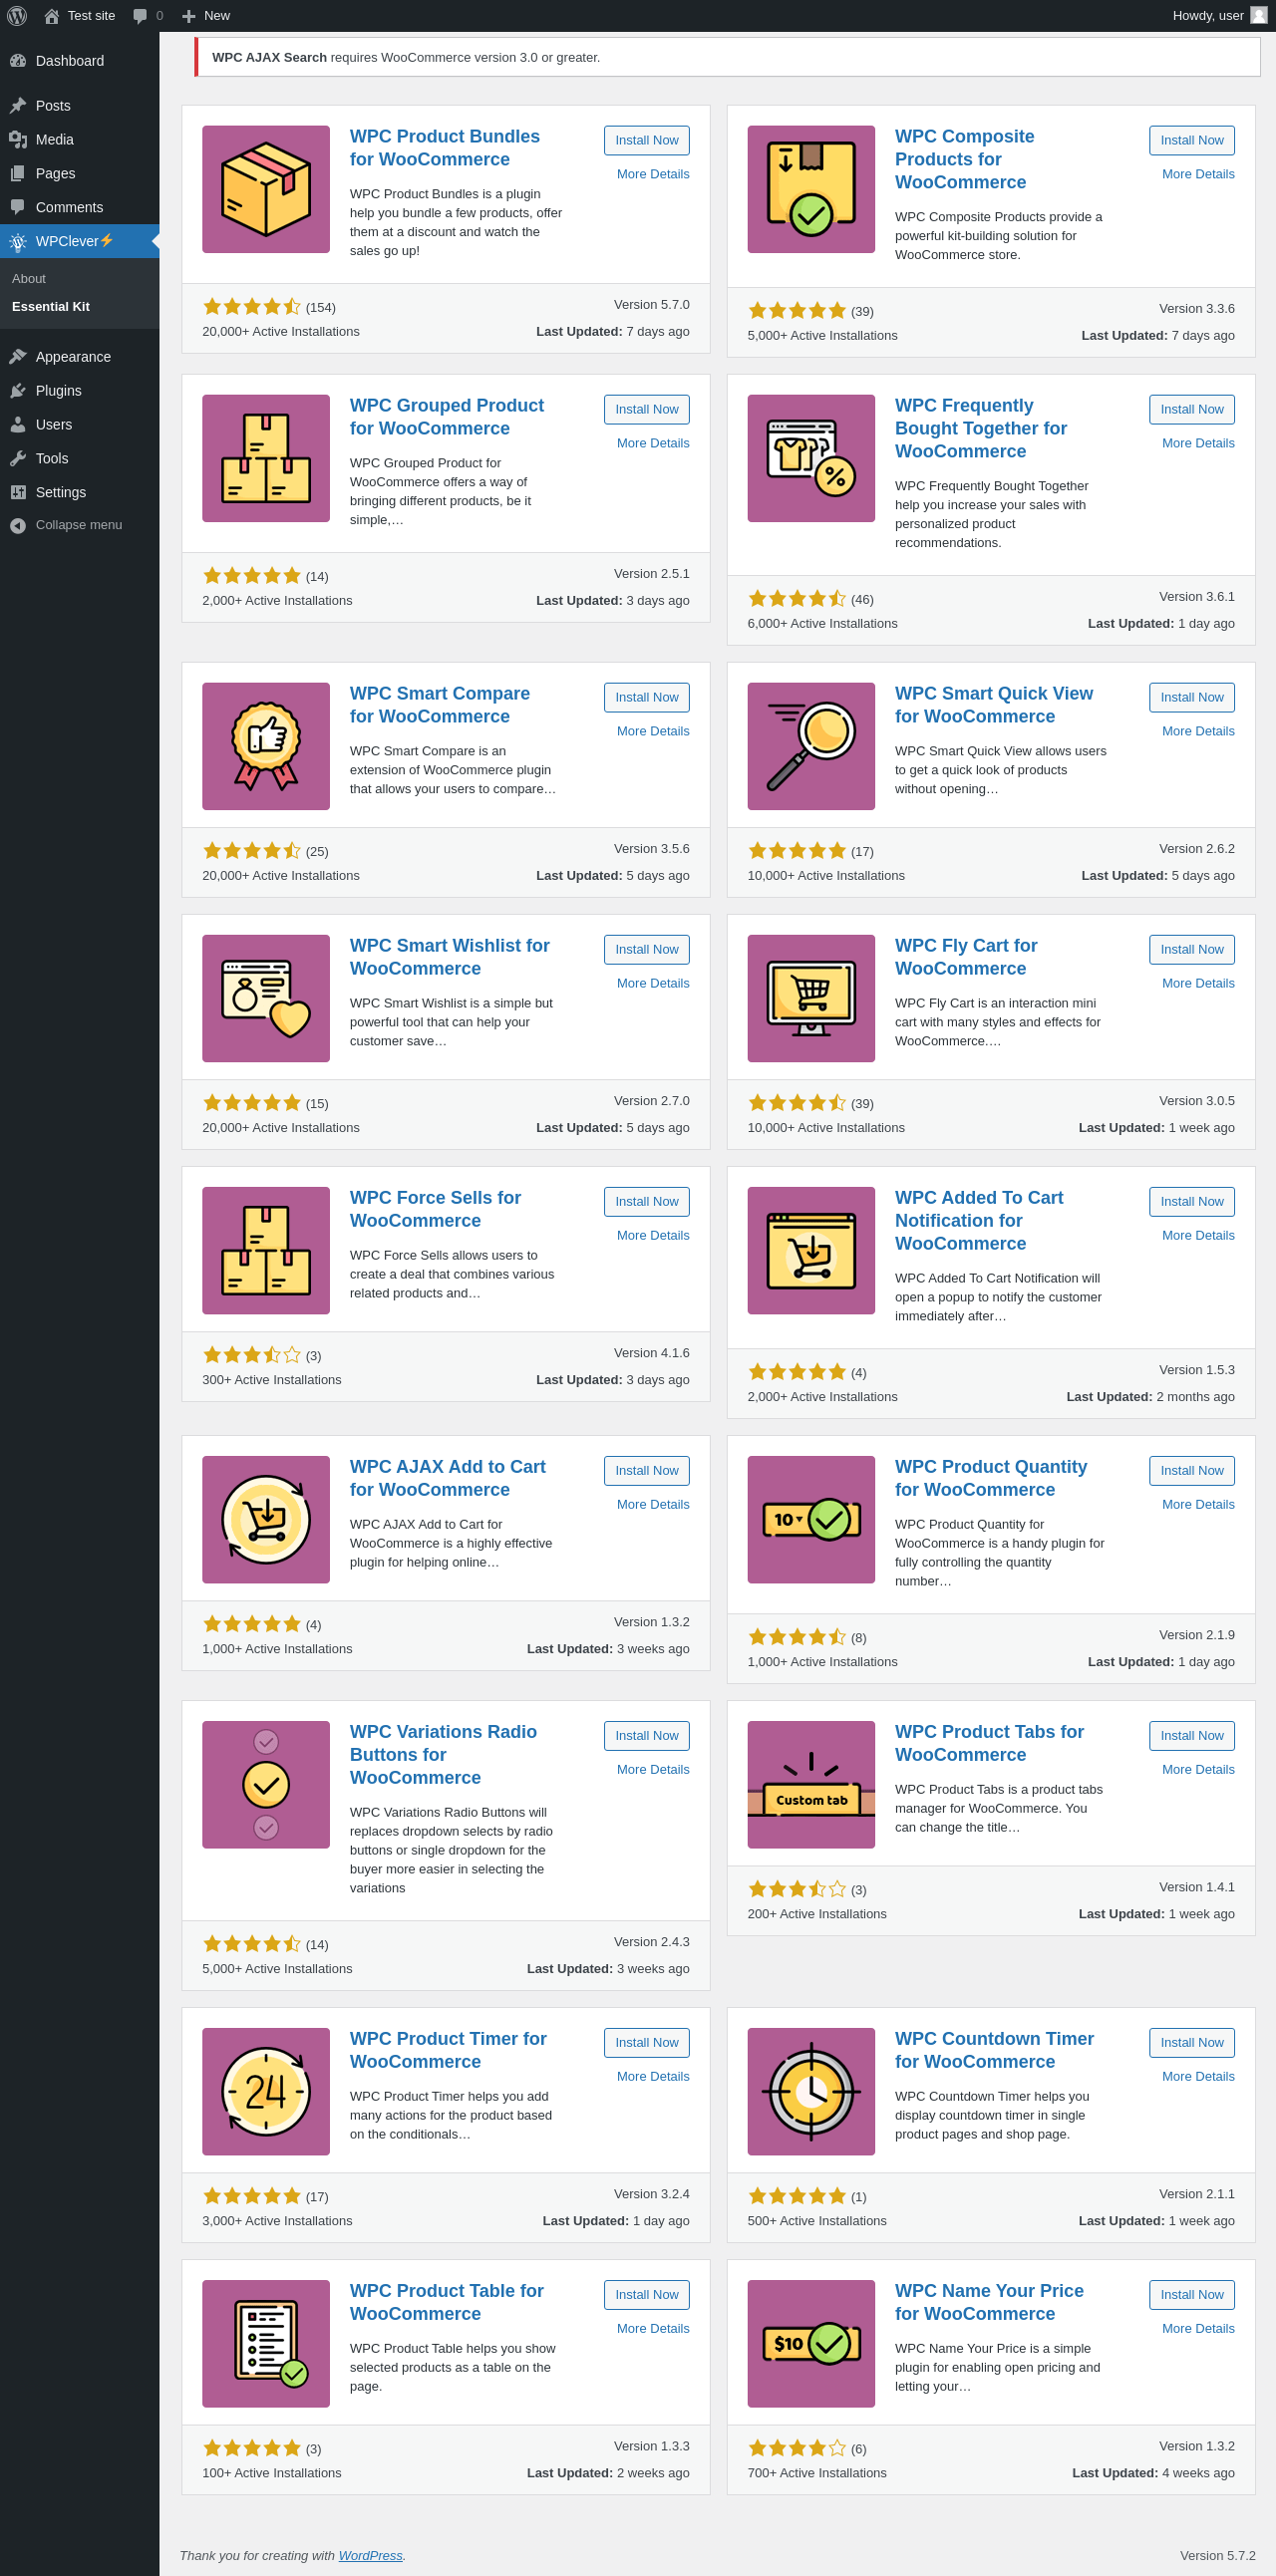The height and width of the screenshot is (2576, 1276).
Task: Click the WPC Frequently Bought Together icon
Action: pos(811,458)
